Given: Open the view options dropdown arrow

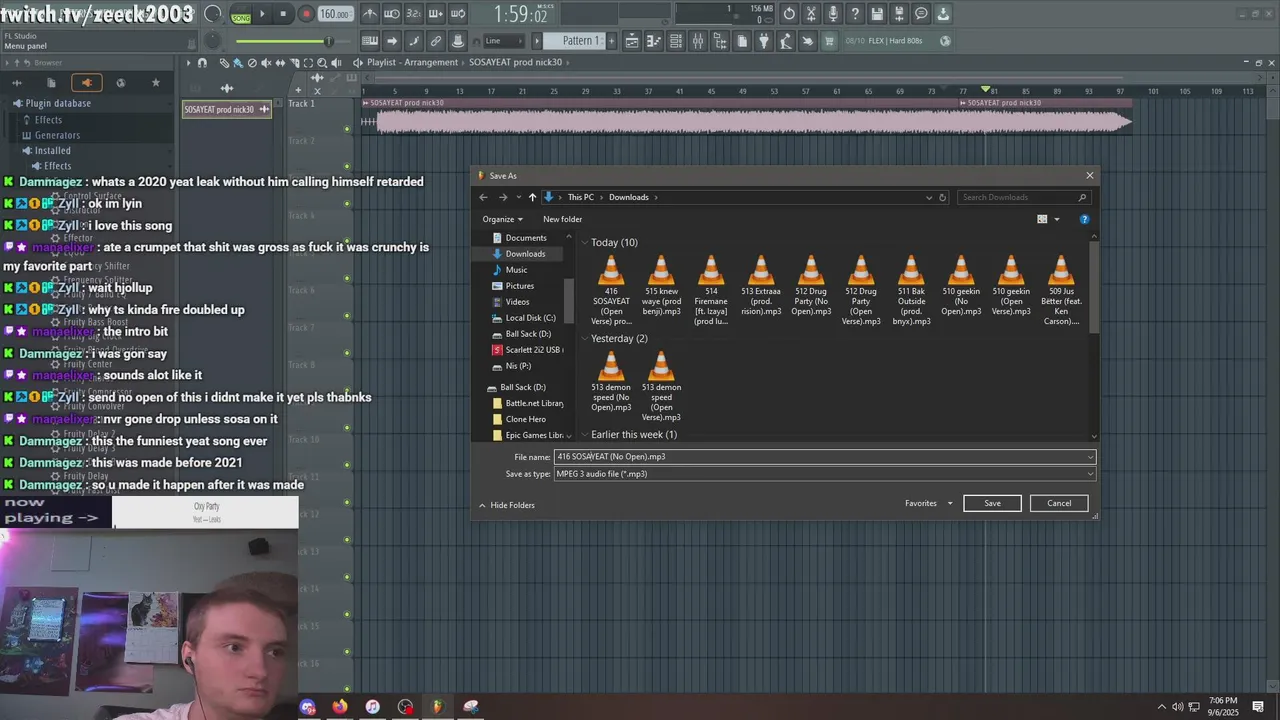Looking at the screenshot, I should 1057,219.
